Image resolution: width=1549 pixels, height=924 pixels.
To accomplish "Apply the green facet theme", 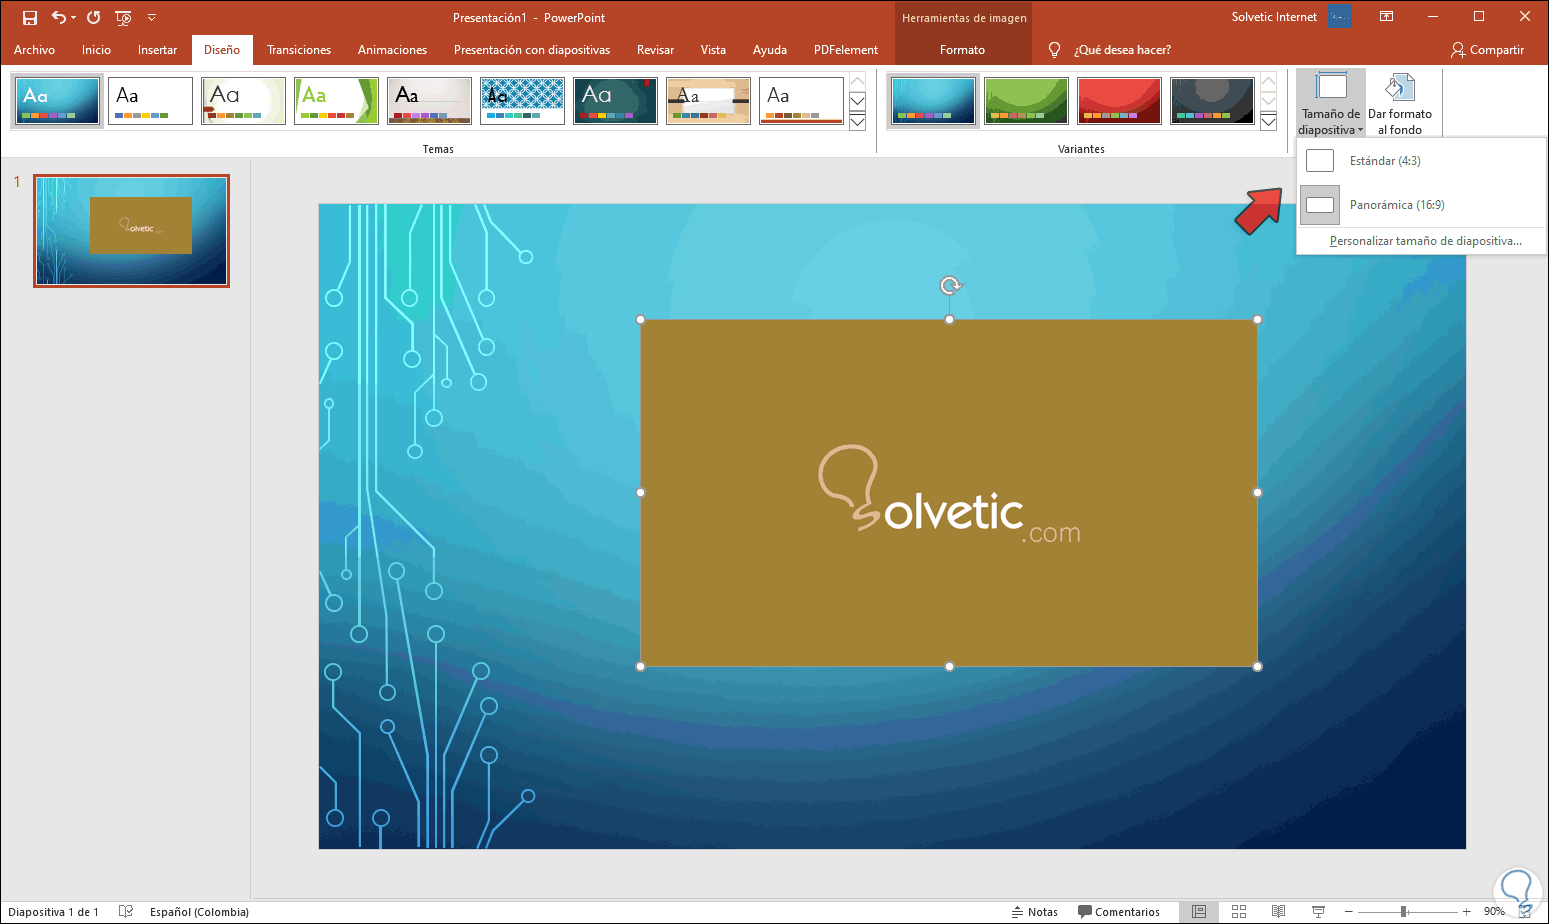I will (x=336, y=101).
